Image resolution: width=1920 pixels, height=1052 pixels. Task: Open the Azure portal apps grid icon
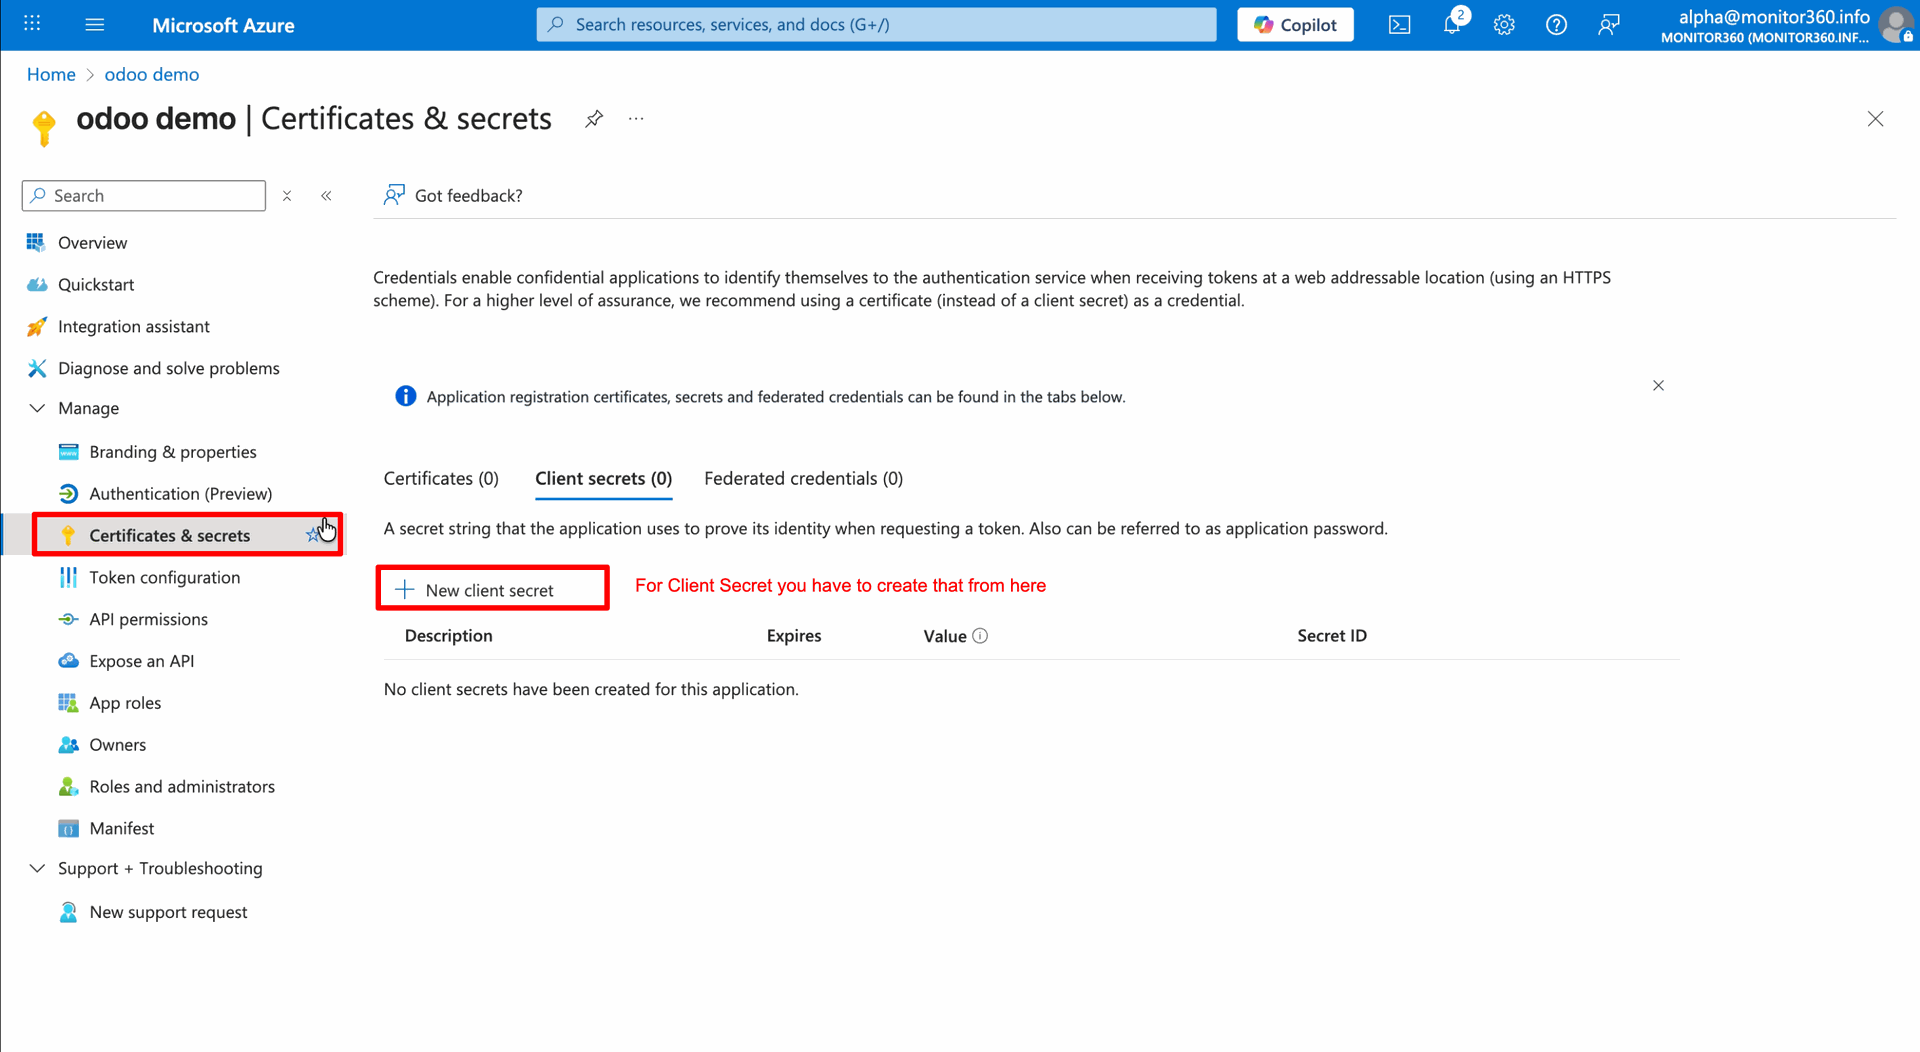[x=32, y=24]
